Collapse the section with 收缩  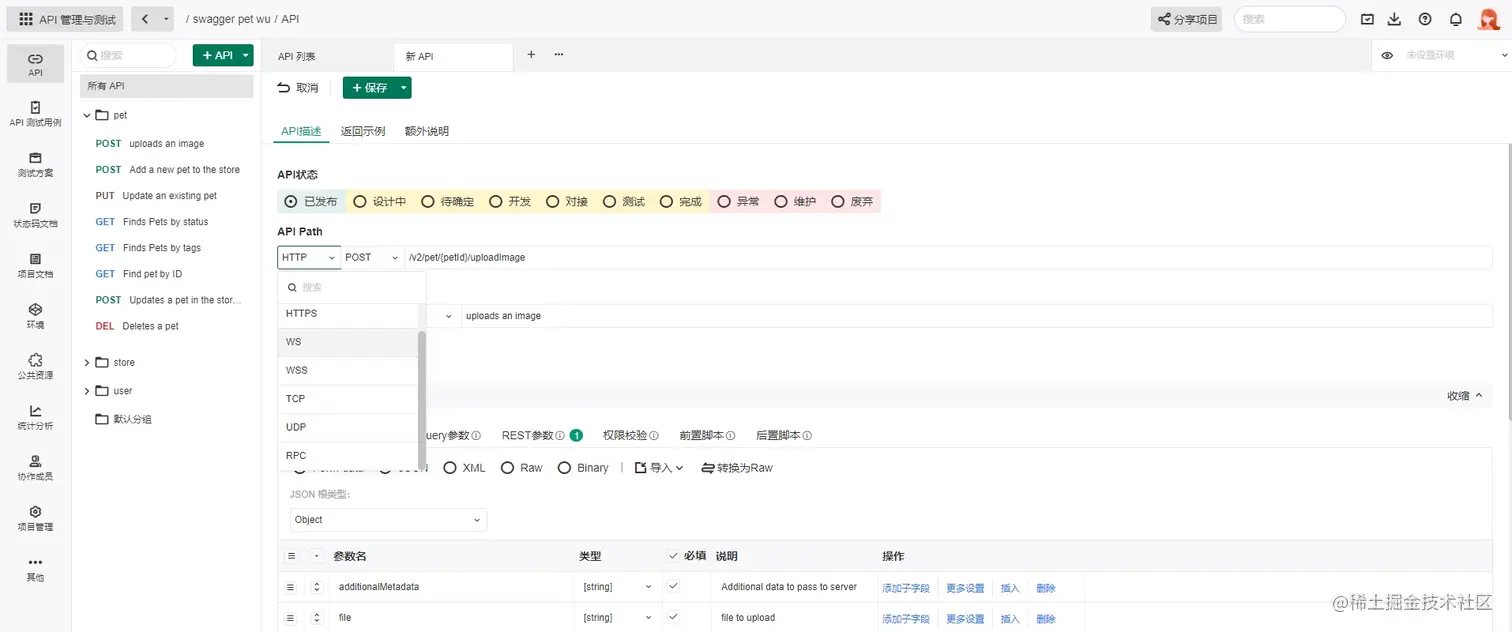pyautogui.click(x=1464, y=396)
